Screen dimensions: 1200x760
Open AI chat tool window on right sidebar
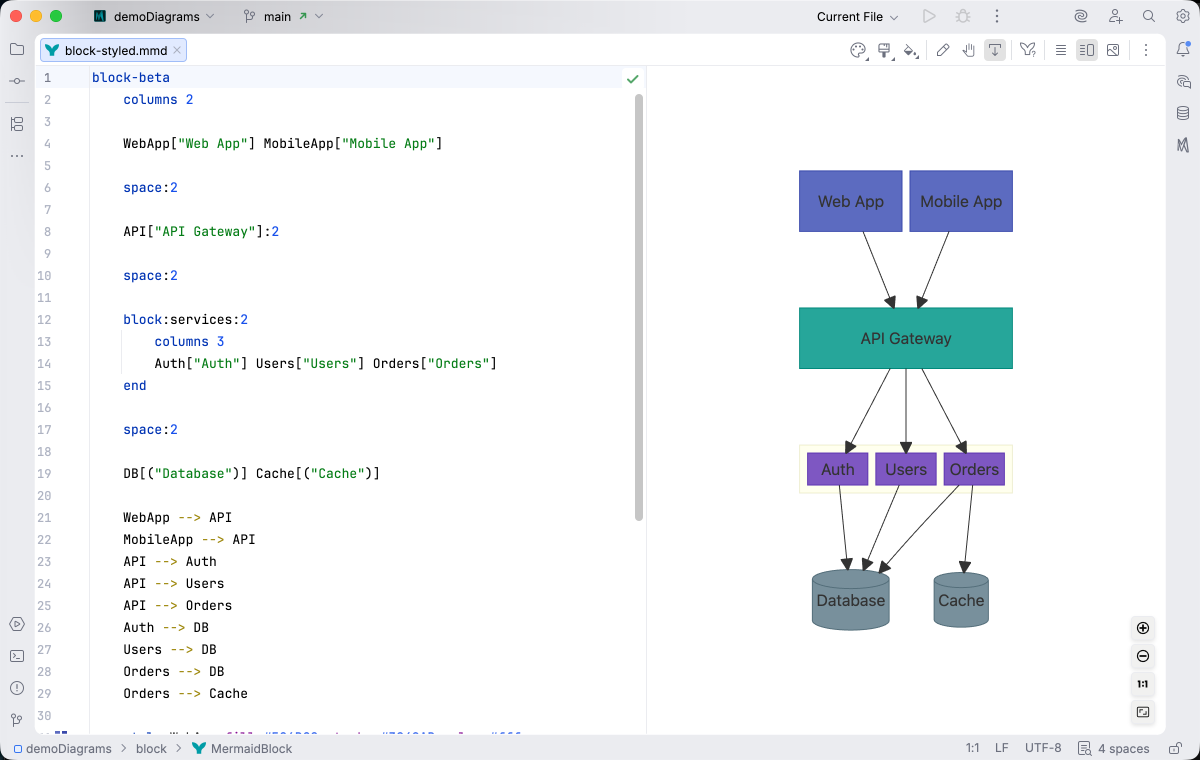point(1183,81)
